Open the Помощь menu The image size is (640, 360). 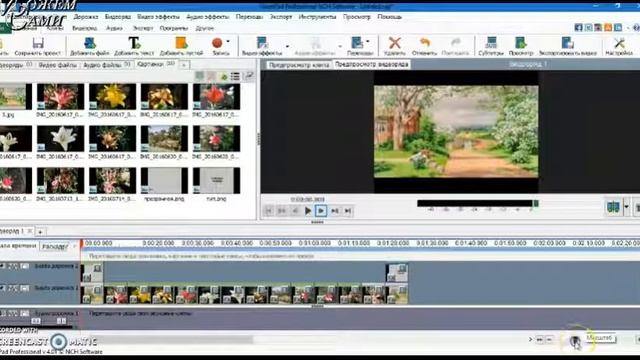click(x=389, y=17)
